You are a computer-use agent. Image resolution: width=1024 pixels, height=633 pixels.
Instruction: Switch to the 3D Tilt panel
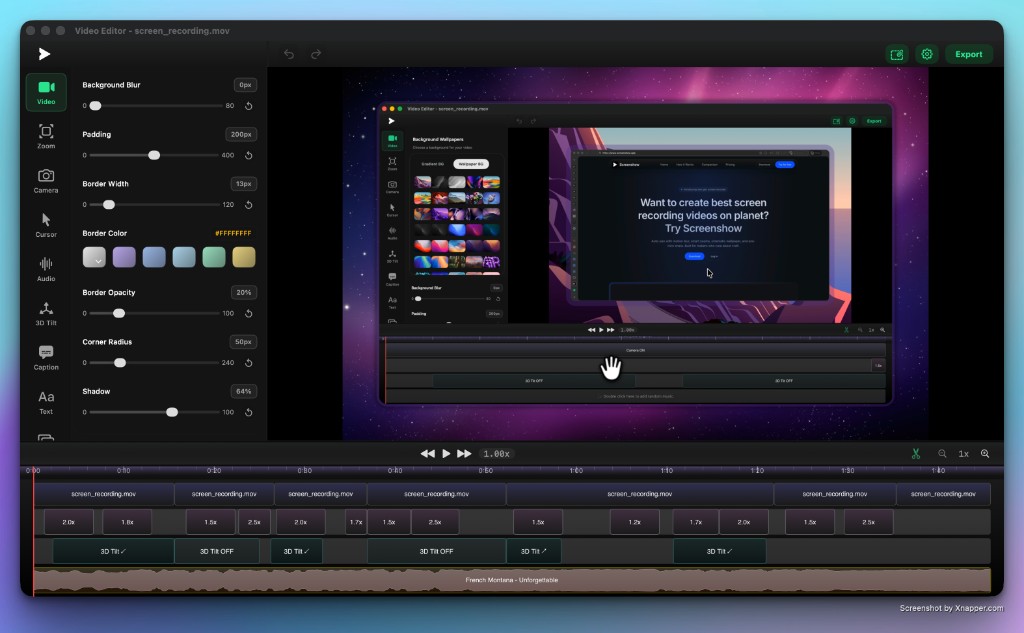point(46,312)
